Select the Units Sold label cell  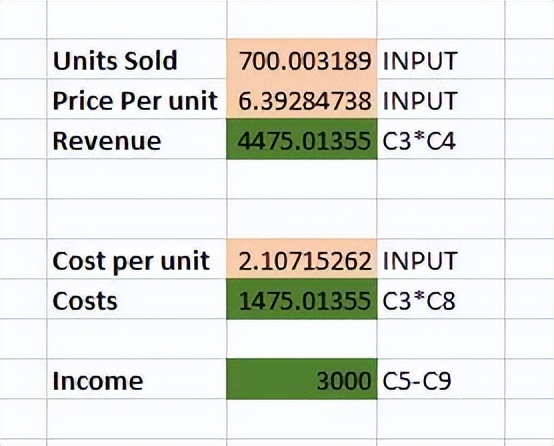pyautogui.click(x=136, y=60)
